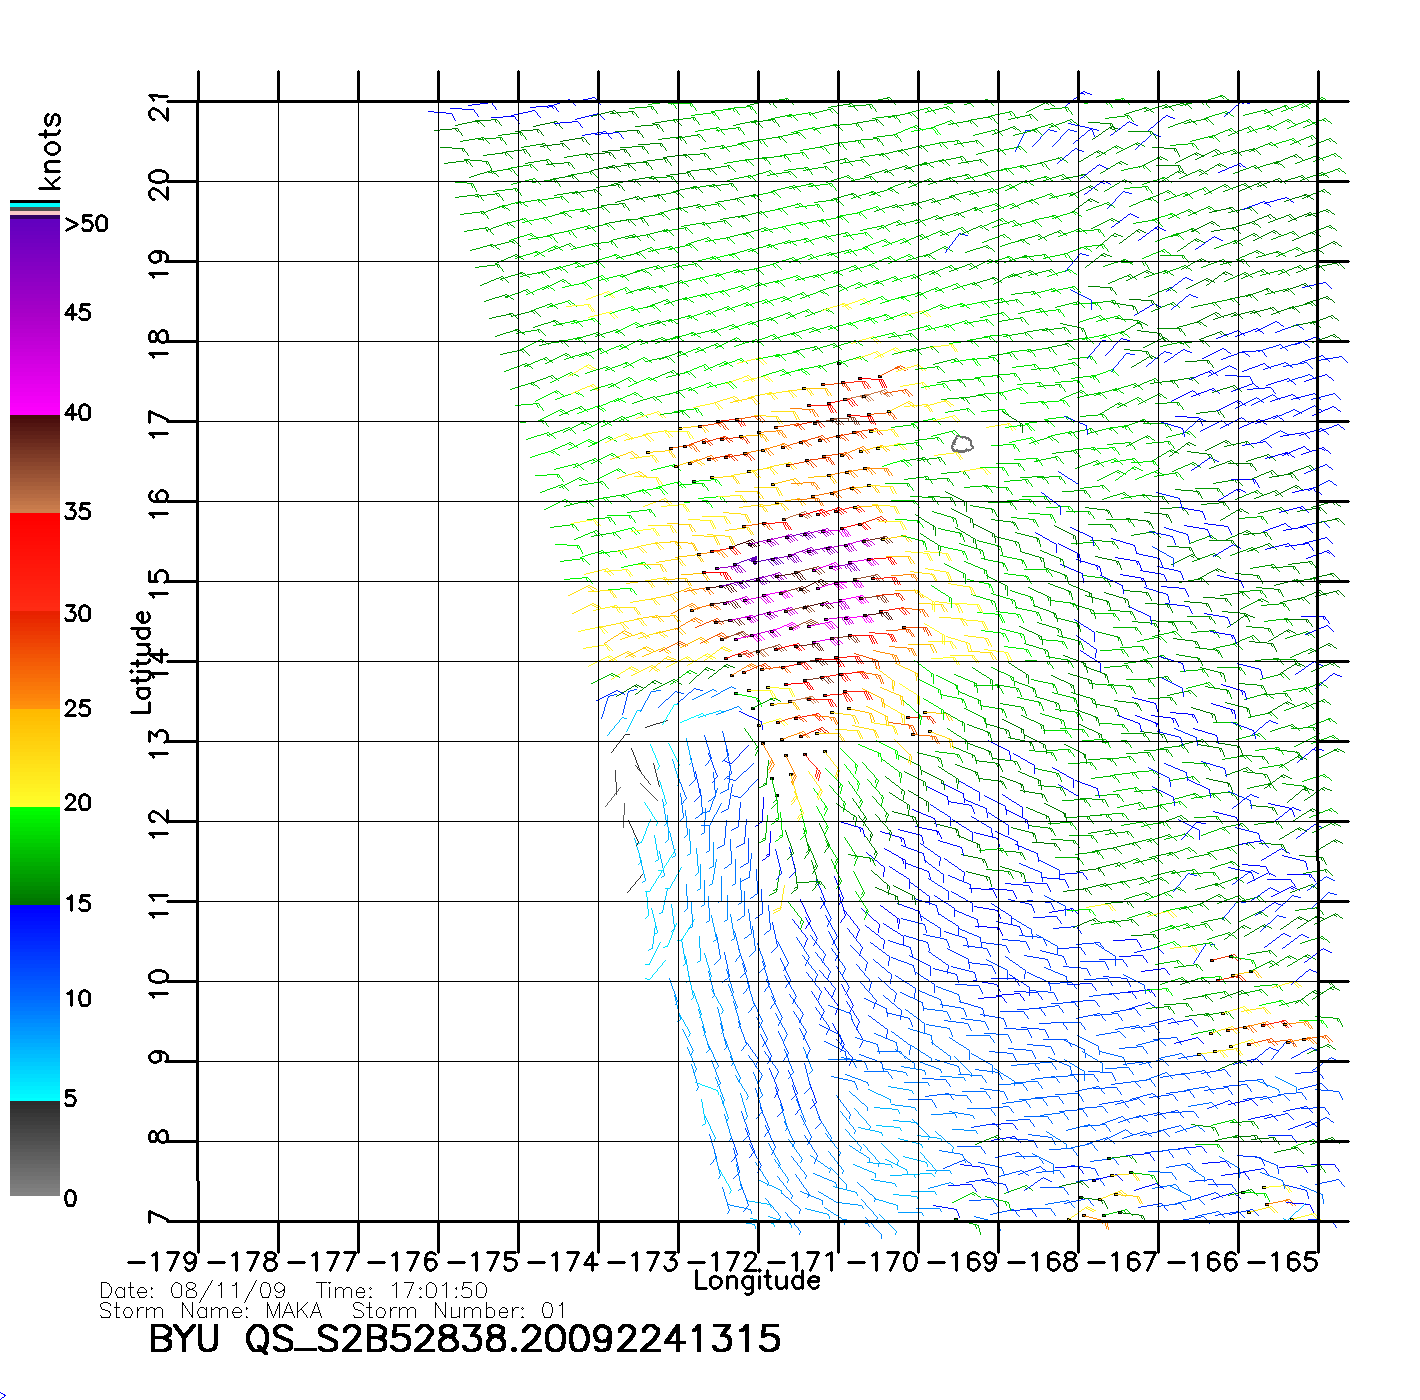1420x1400 pixels.
Task: Click the BYU QS_S2B52838 title text
Action: pos(464,1339)
